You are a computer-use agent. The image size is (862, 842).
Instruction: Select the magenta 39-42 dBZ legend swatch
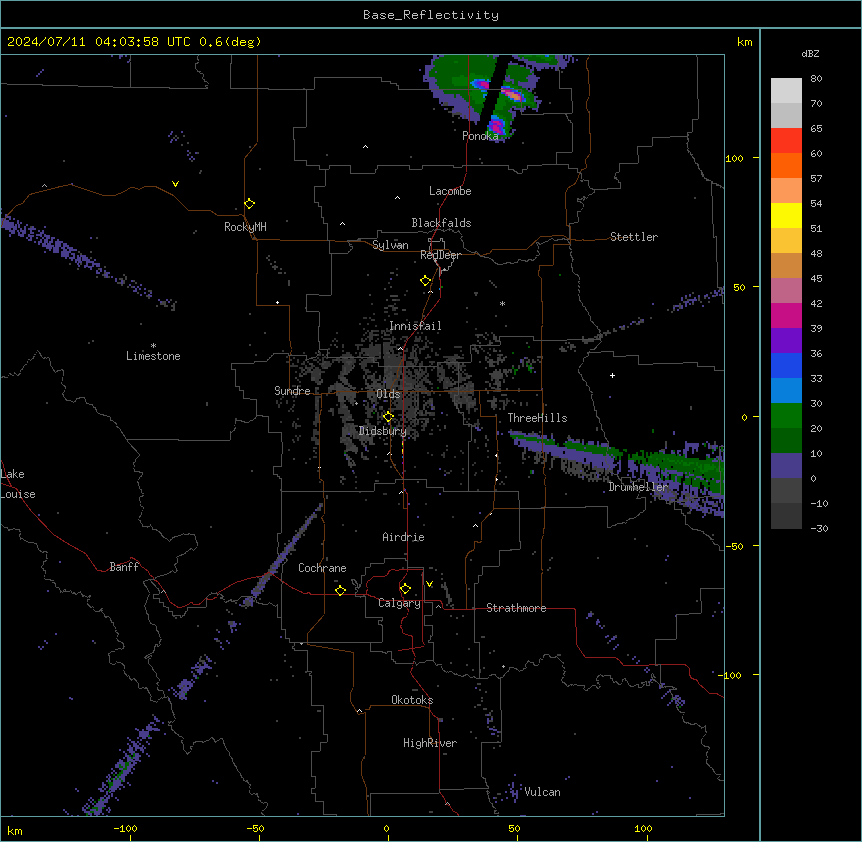coord(786,315)
